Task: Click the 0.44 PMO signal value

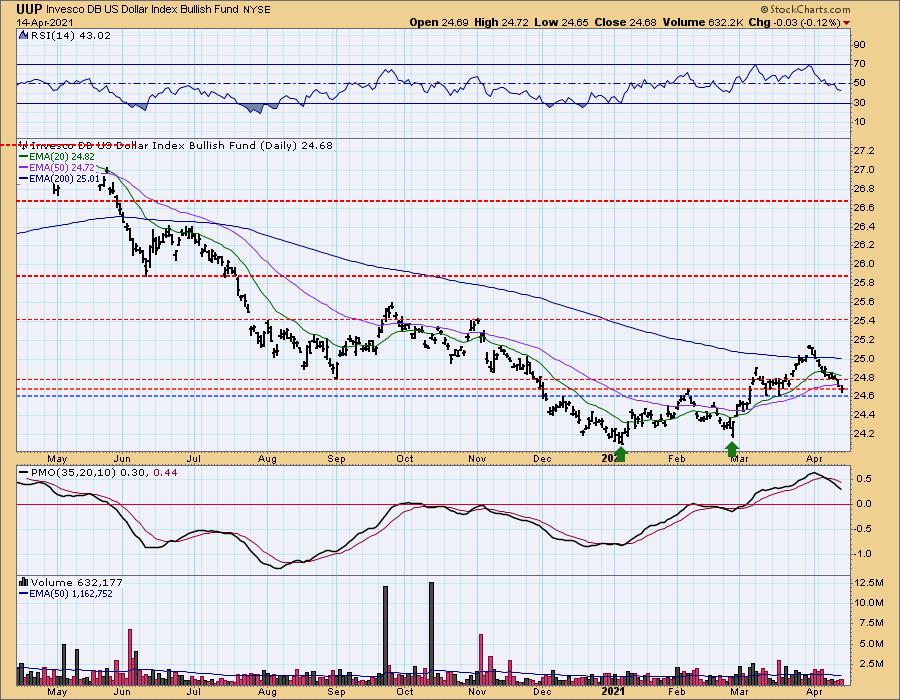Action: click(166, 472)
